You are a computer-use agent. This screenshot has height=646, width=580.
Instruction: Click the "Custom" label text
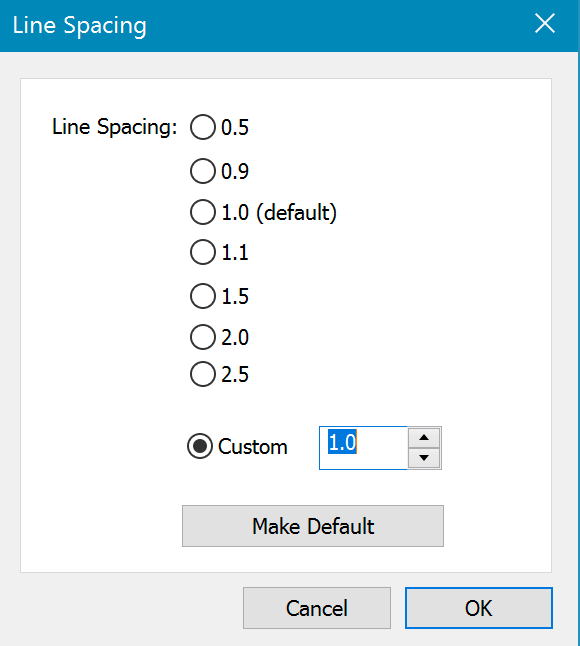(x=253, y=447)
